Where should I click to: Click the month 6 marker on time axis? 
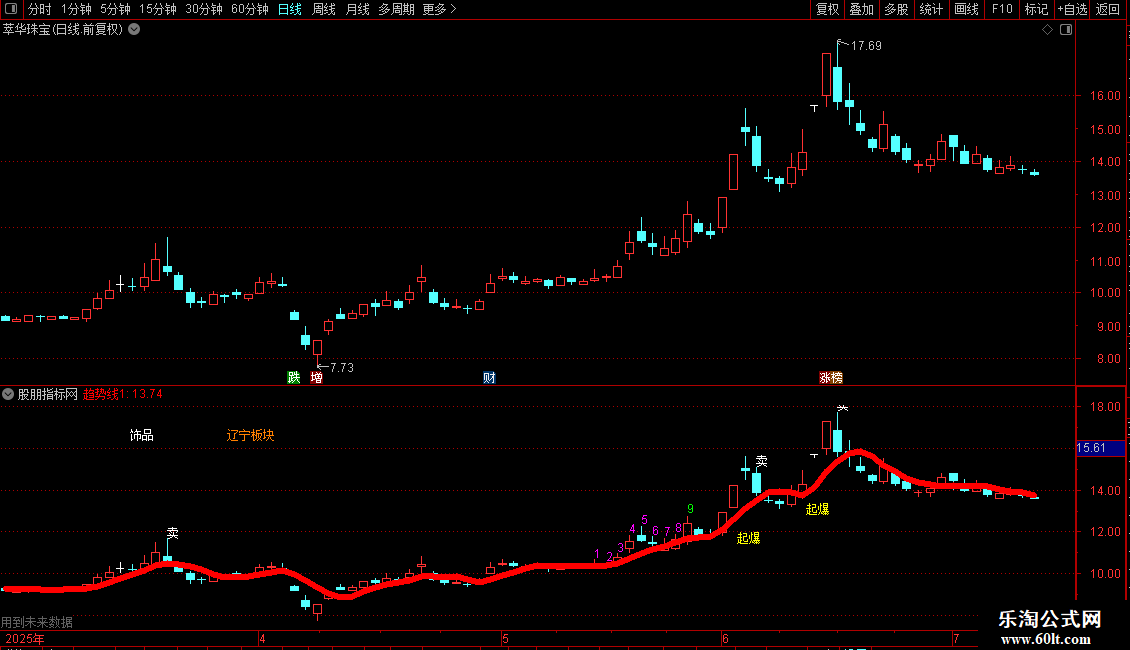coord(725,639)
